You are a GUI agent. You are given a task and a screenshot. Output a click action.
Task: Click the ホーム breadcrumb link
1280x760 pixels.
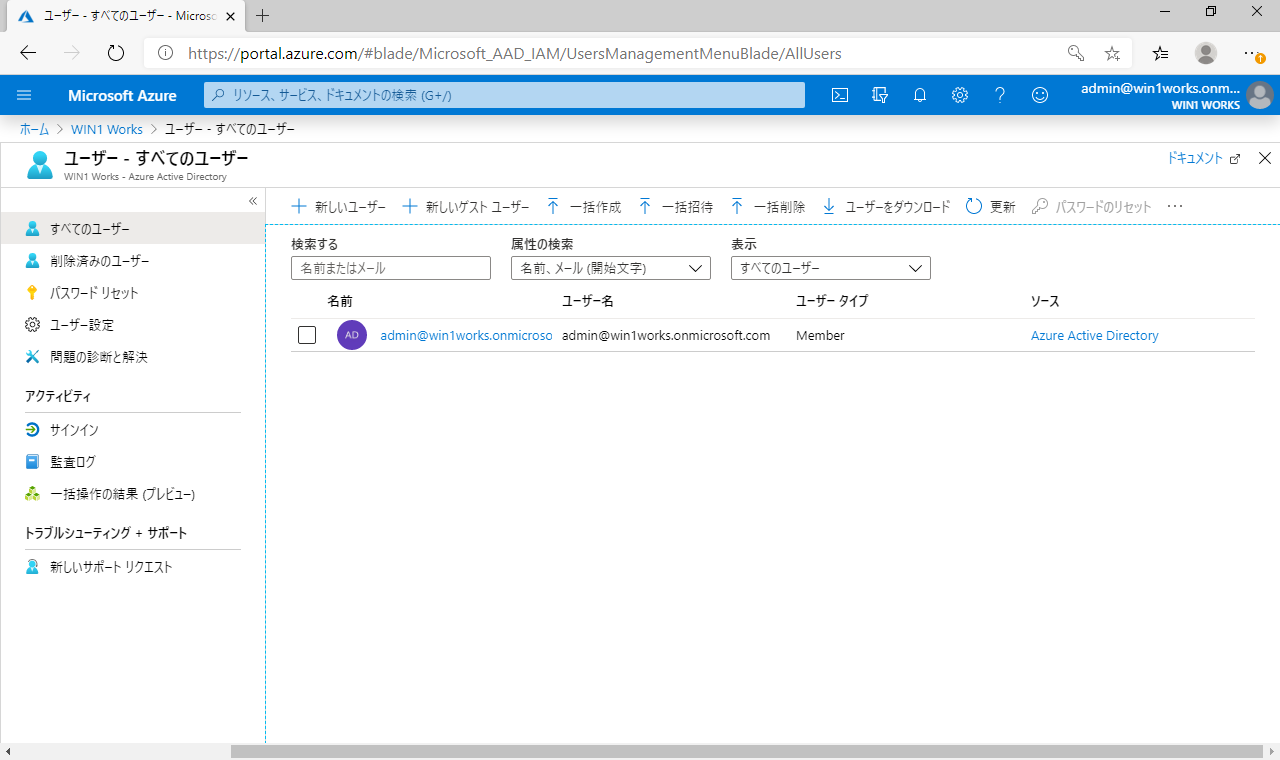[35, 129]
